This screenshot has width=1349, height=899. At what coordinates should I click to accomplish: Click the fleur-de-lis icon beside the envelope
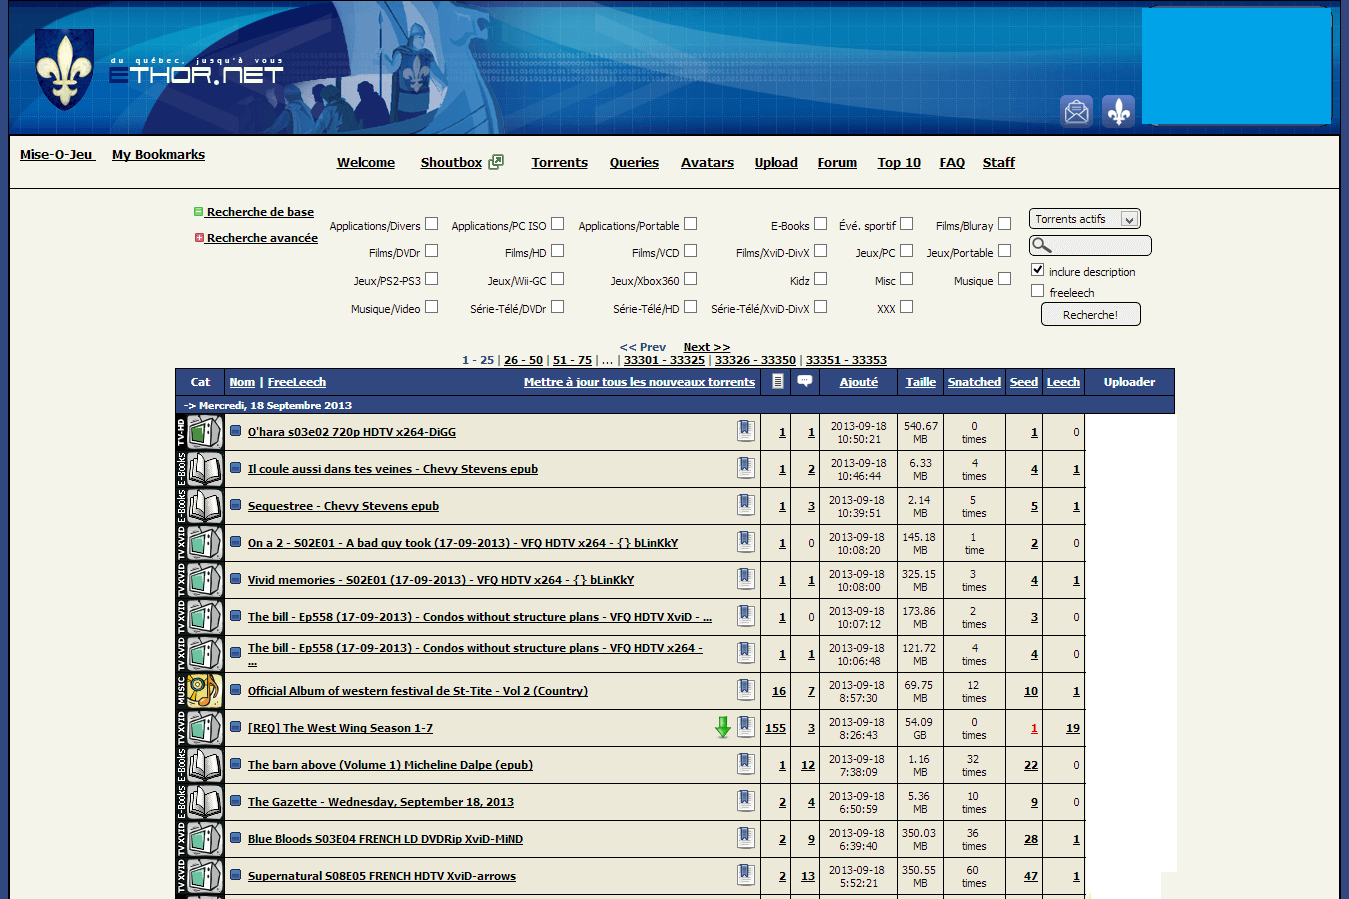[1118, 111]
